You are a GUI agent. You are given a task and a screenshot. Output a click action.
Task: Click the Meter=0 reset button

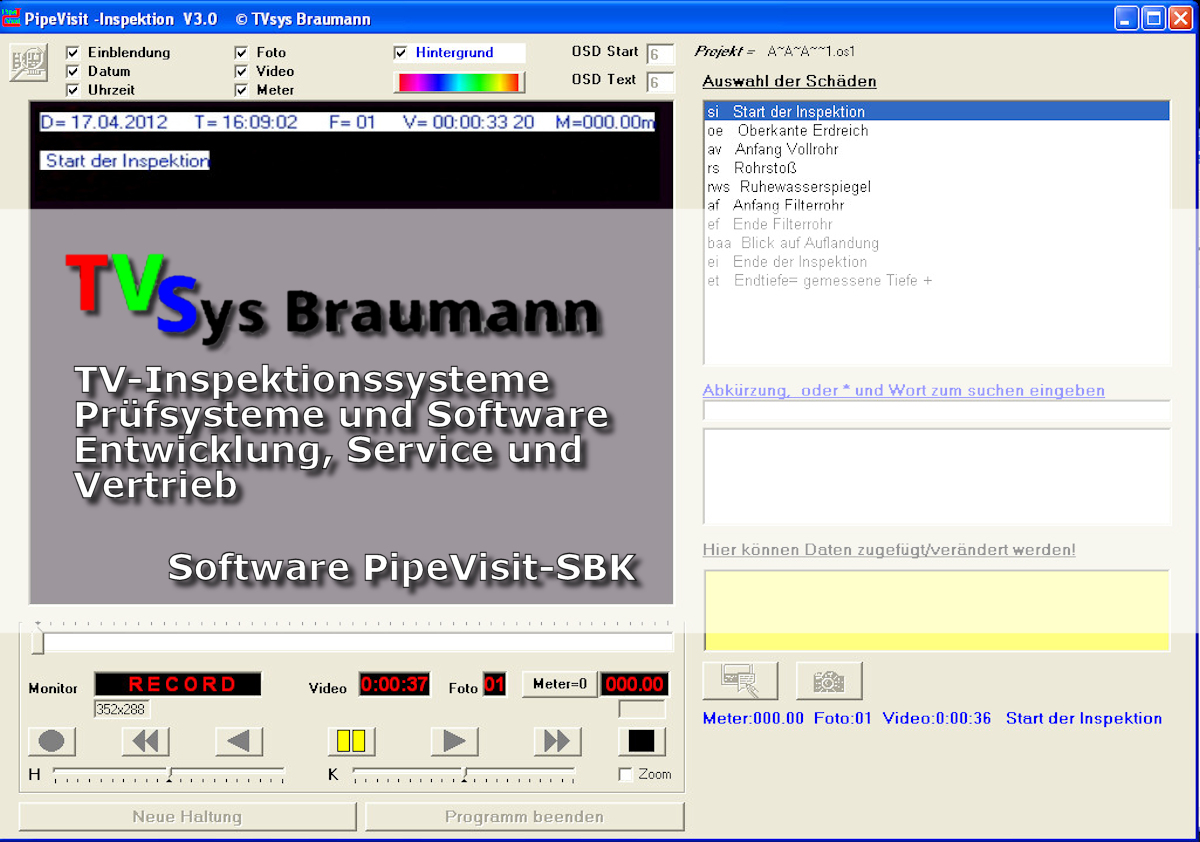click(560, 684)
